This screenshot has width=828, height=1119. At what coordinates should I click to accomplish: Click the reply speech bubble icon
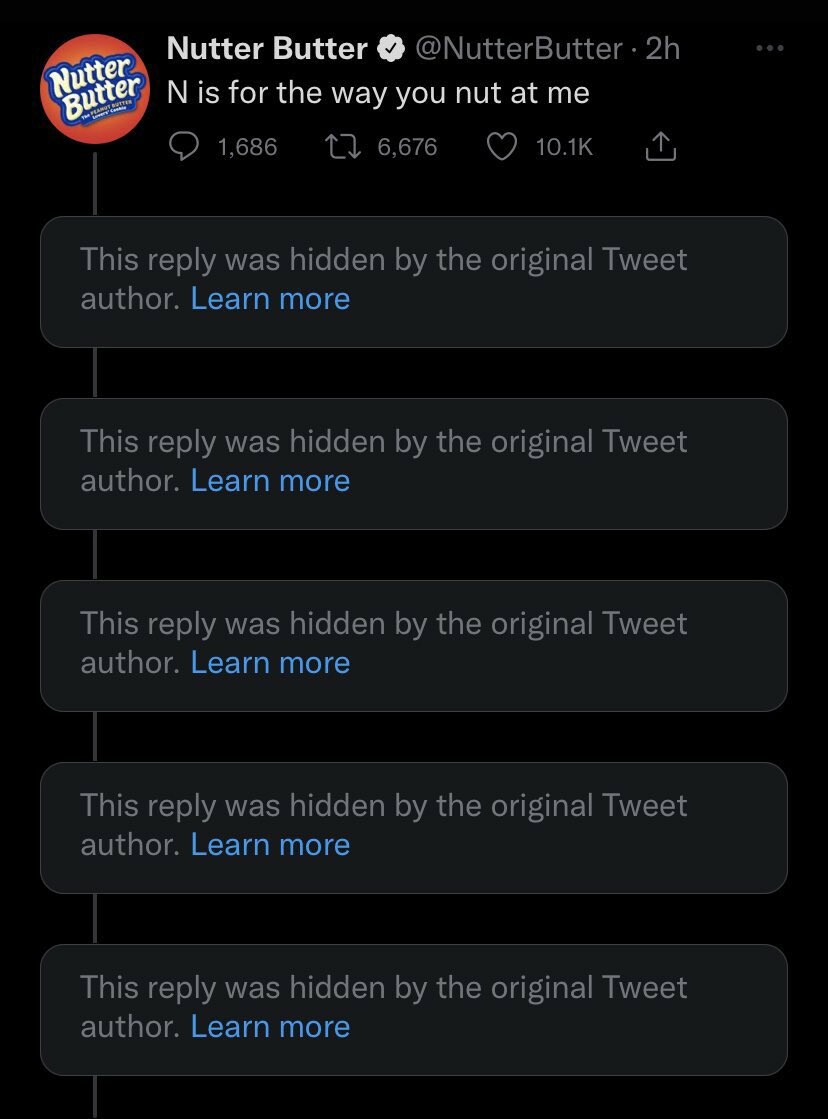pyautogui.click(x=184, y=146)
